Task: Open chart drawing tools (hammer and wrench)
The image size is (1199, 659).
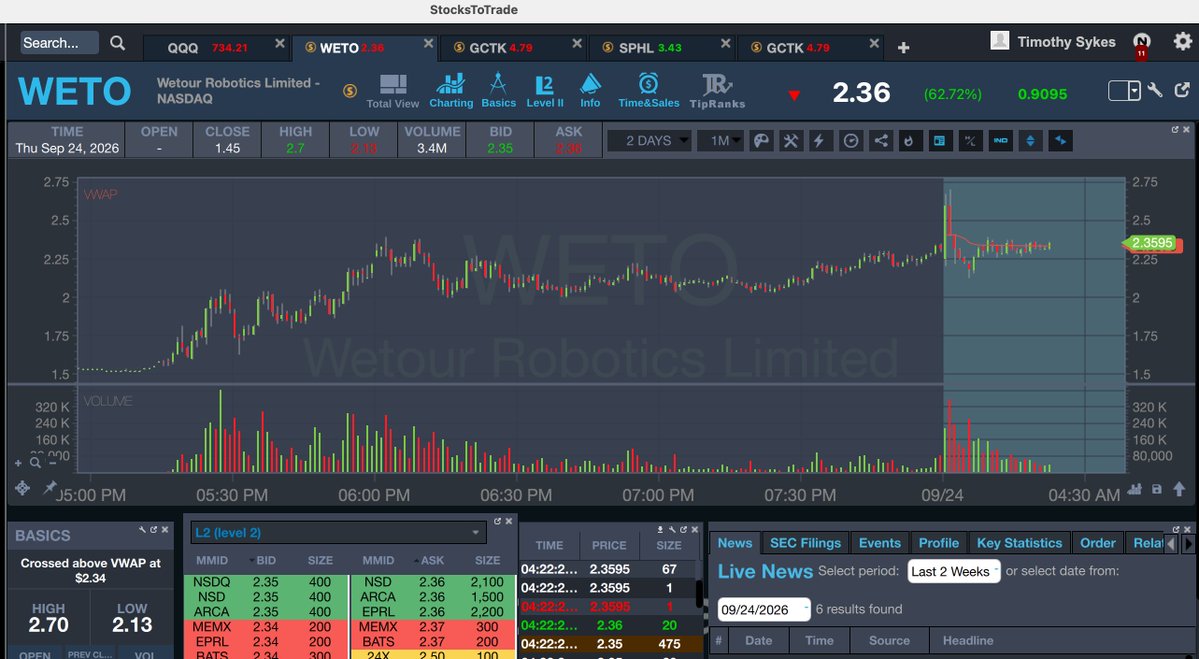Action: tap(791, 141)
